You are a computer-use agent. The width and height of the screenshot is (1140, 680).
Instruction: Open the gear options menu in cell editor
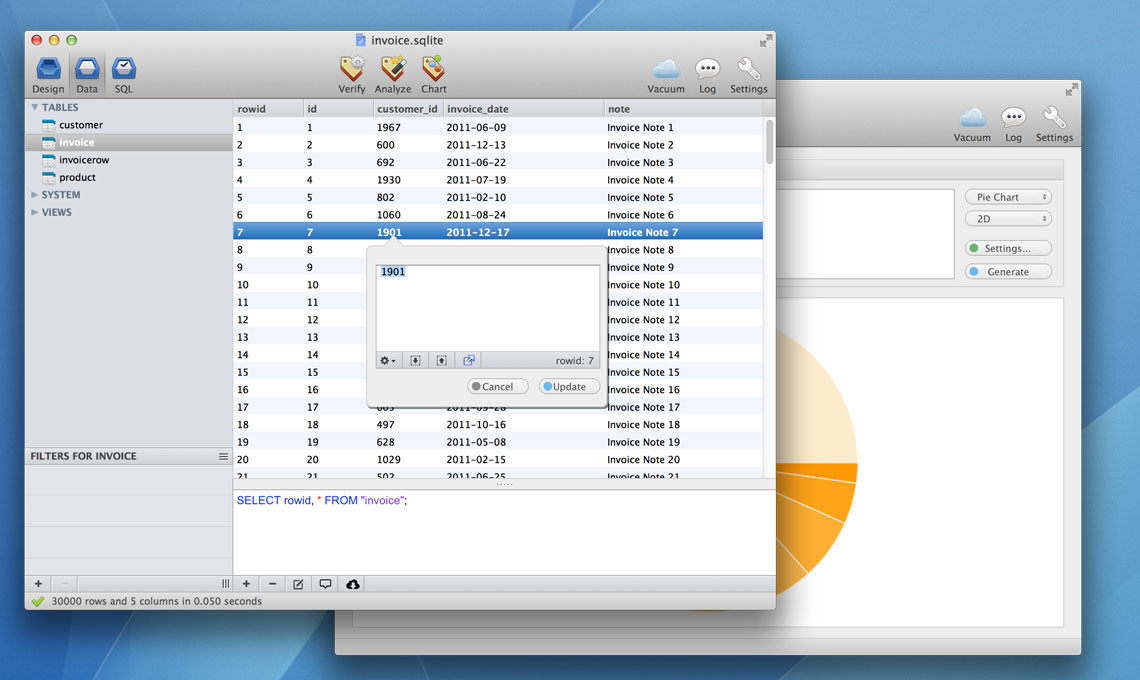click(x=388, y=361)
